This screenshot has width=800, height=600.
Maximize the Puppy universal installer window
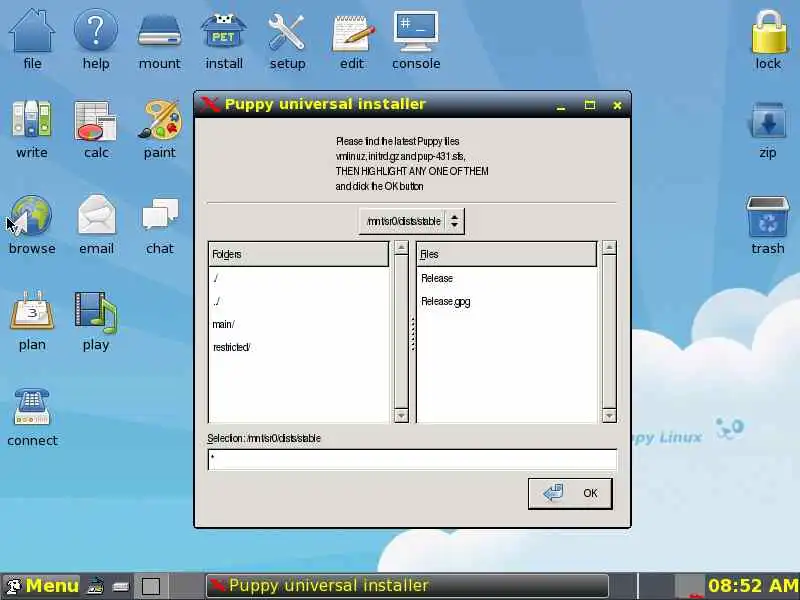click(x=590, y=105)
